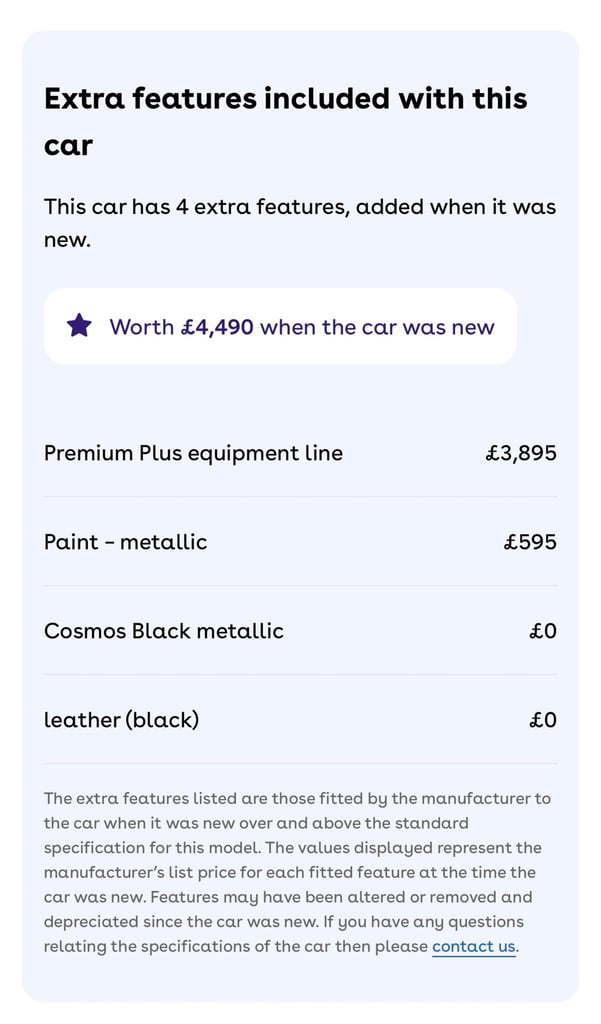Click the 4 extra features description
The image size is (601, 1024).
(x=300, y=208)
